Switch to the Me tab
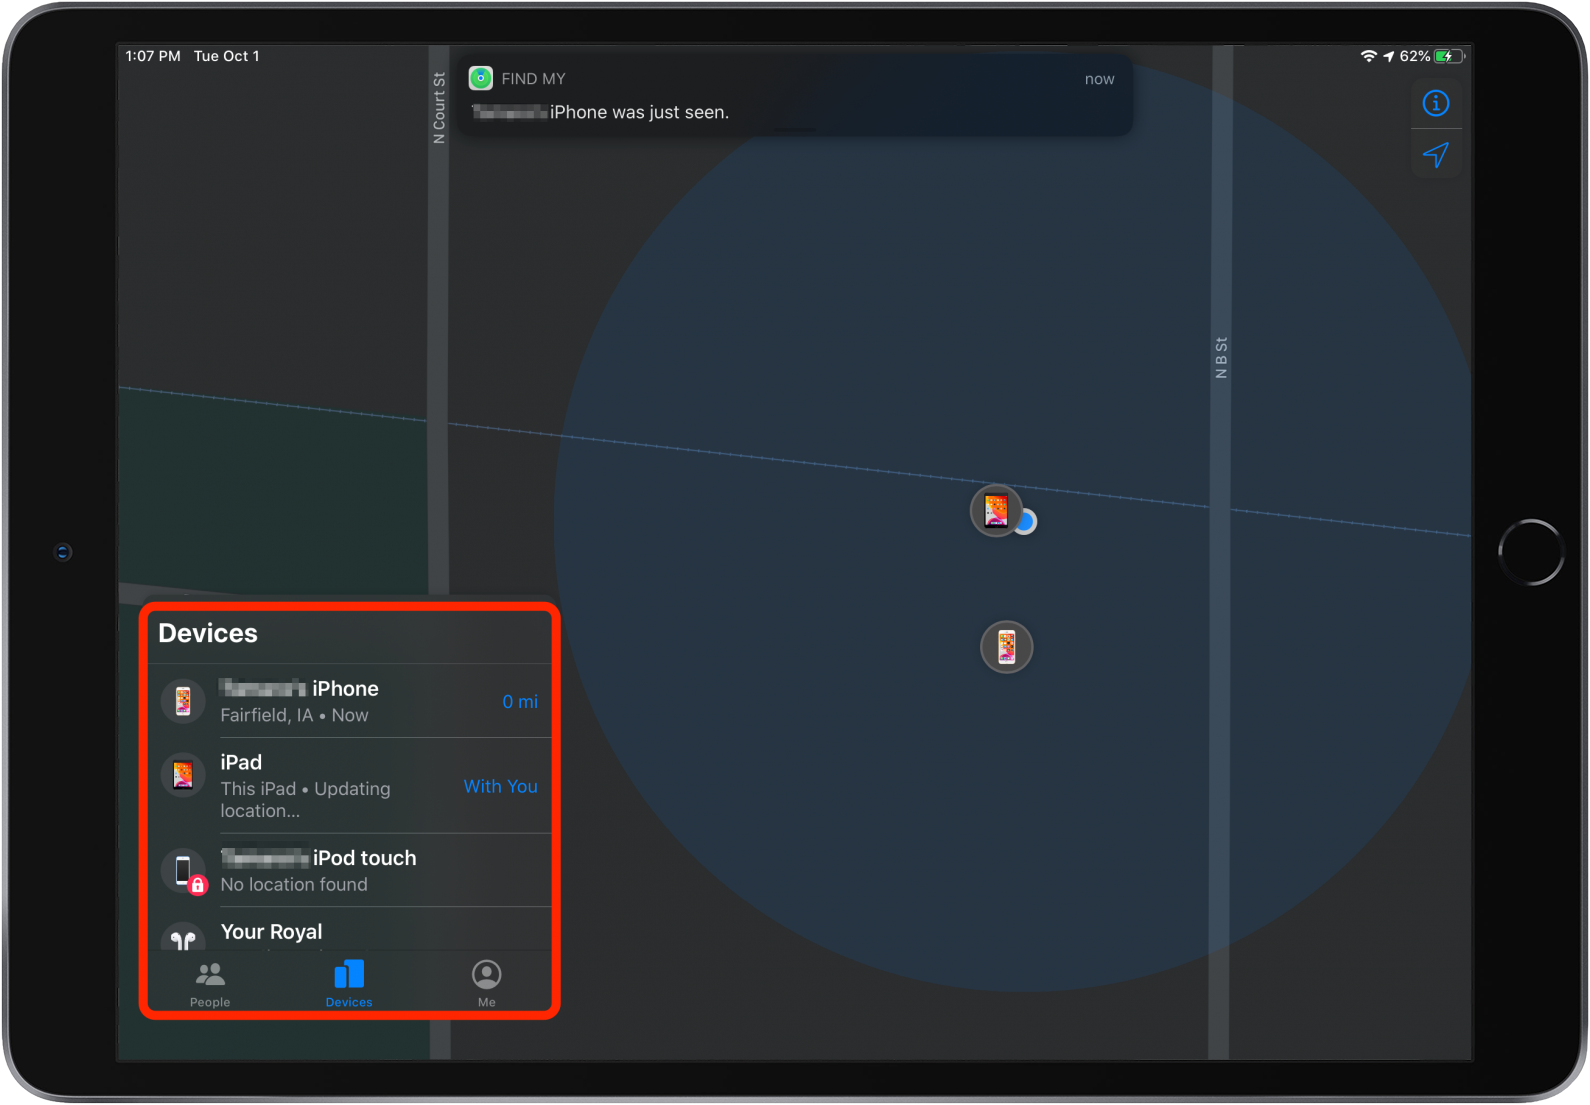Viewport: 1590px width, 1105px height. [x=487, y=984]
